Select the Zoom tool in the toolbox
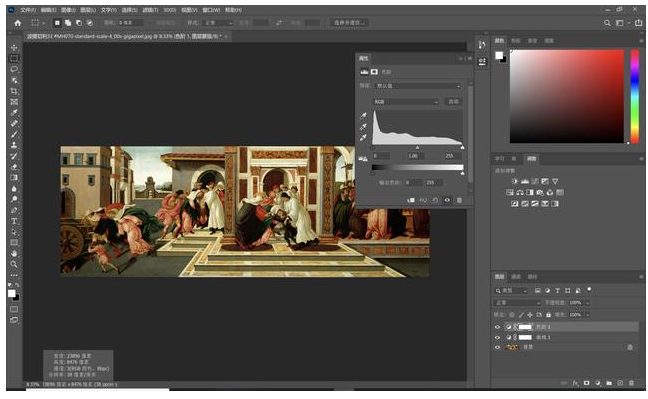 click(14, 264)
